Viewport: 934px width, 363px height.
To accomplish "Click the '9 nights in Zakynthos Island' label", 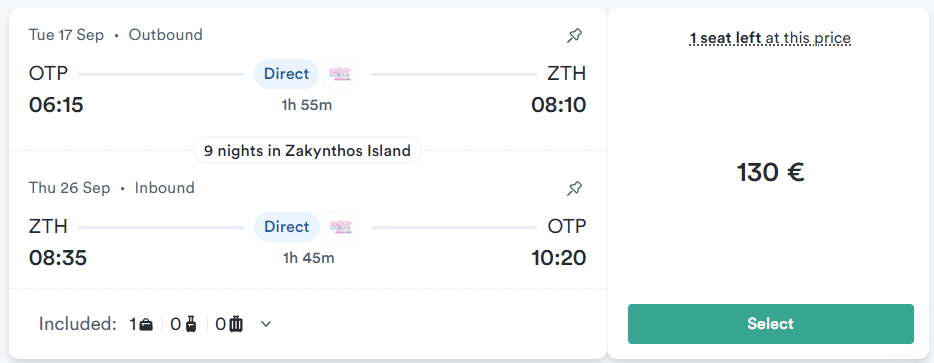I will (x=307, y=150).
